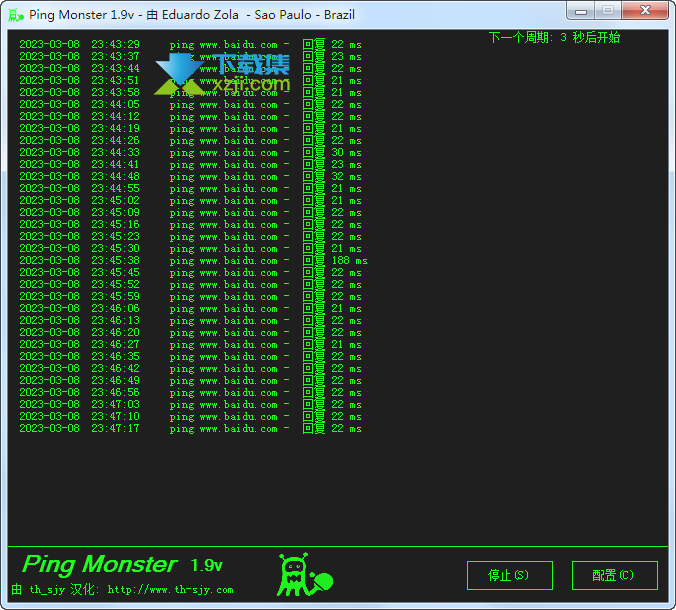Select the log row at 23:45:02
Image resolution: width=676 pixels, height=610 pixels.
coord(190,200)
